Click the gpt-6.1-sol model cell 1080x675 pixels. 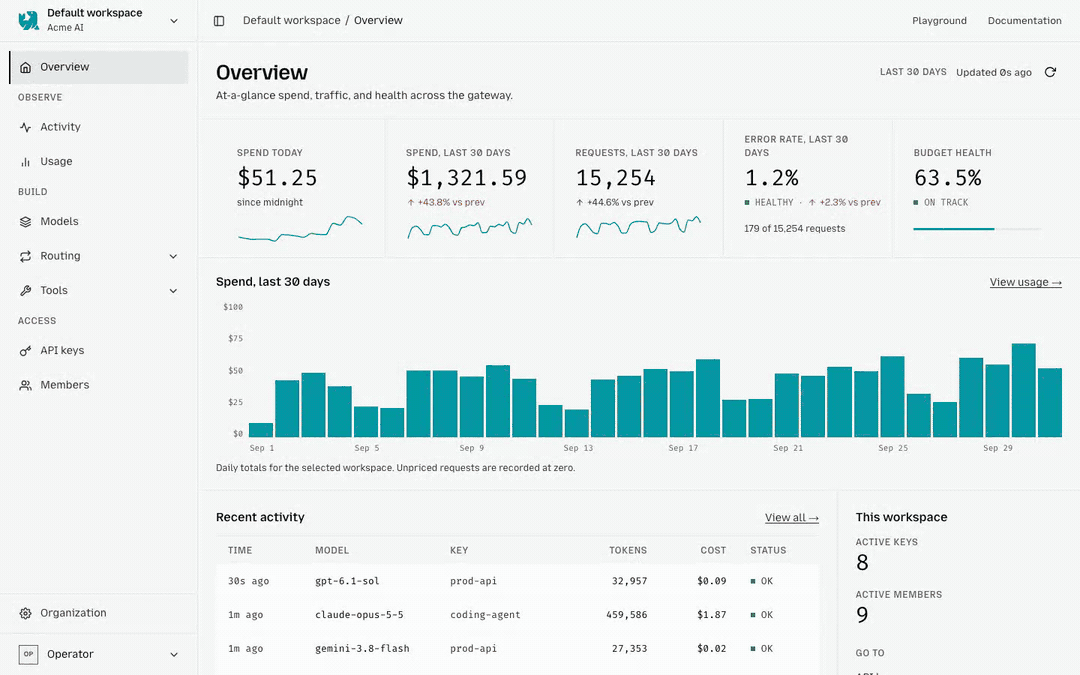pyautogui.click(x=347, y=581)
